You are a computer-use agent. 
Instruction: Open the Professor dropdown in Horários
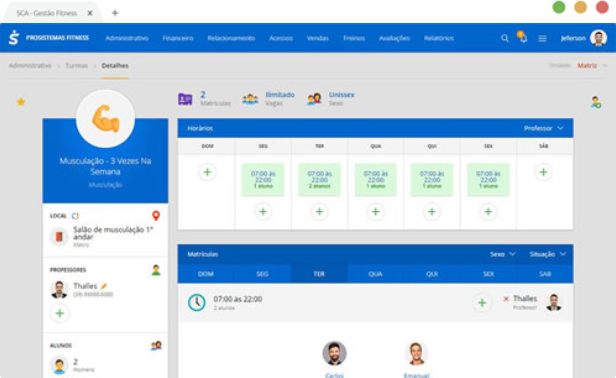point(544,128)
